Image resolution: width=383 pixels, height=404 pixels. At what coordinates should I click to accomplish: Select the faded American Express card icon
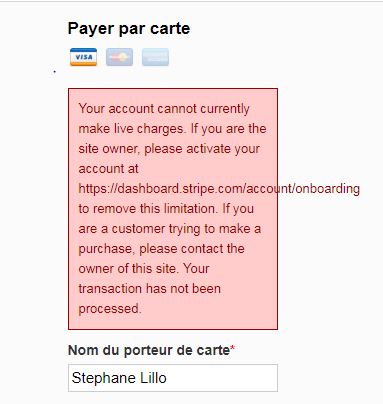click(155, 57)
